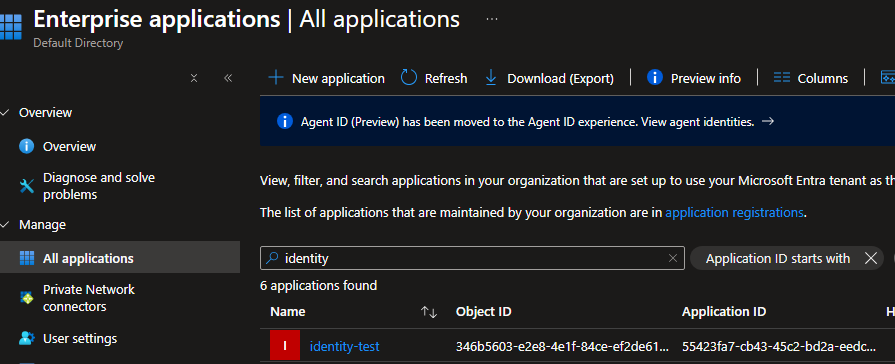Click the identity-test red app icon

point(285,346)
